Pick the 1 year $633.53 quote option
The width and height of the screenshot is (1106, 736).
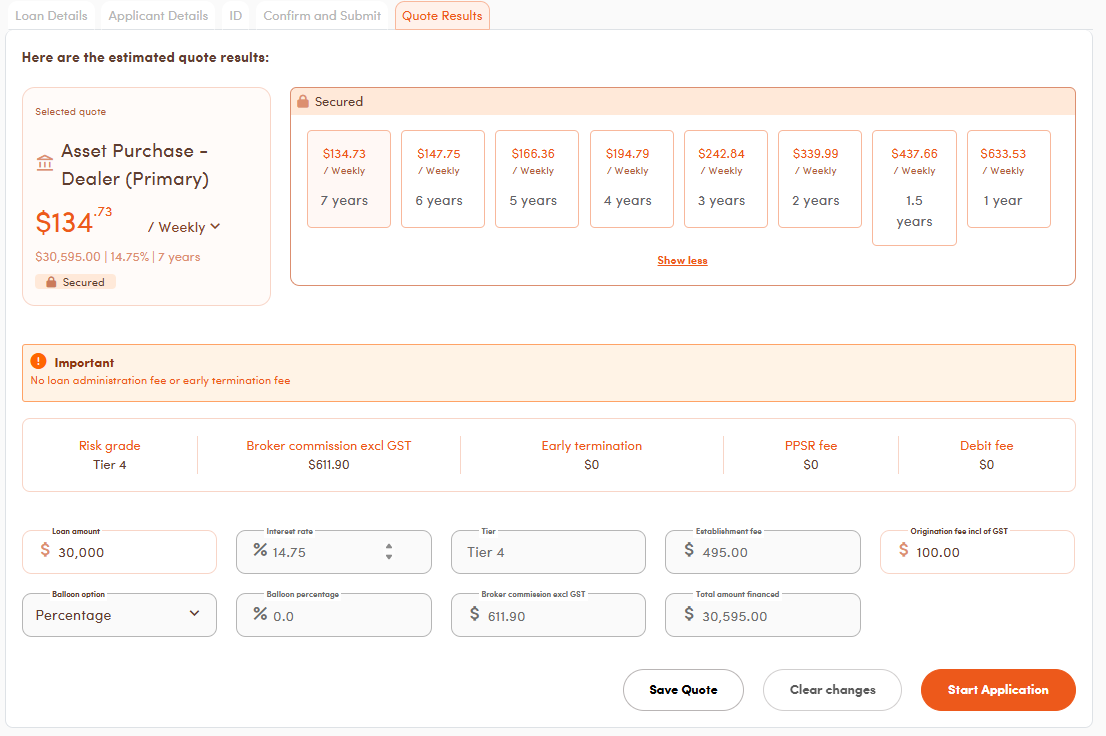click(1008, 178)
